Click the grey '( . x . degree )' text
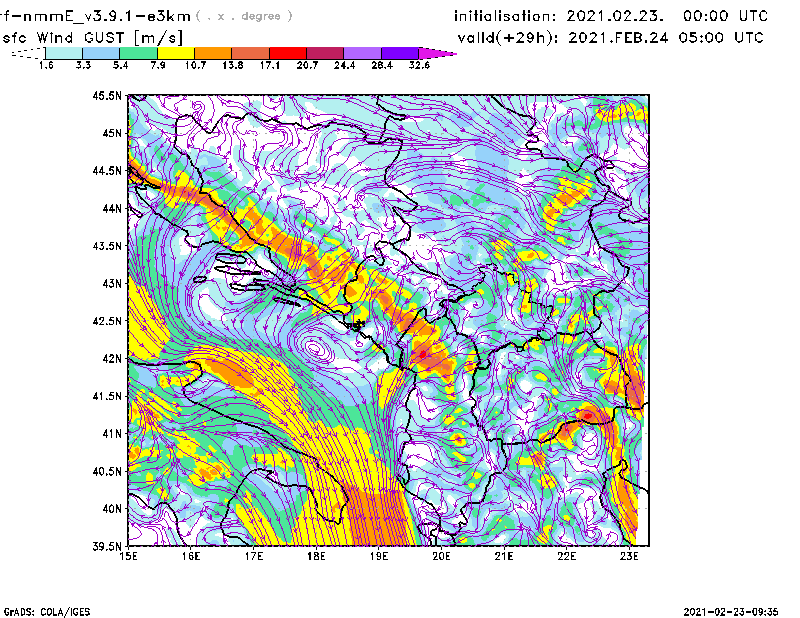 pyautogui.click(x=244, y=16)
